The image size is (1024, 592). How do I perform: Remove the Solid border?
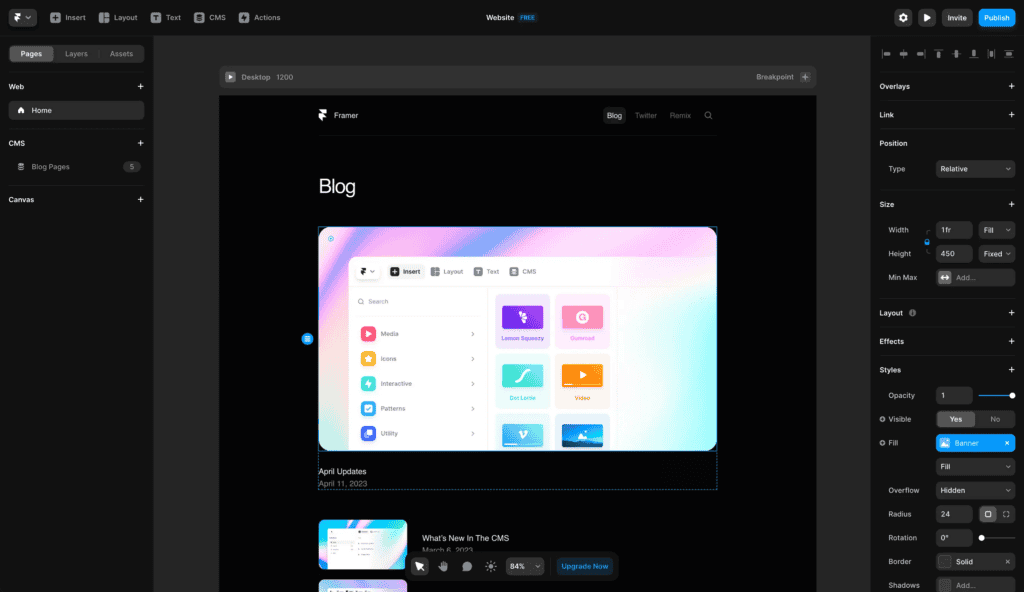click(x=1007, y=562)
